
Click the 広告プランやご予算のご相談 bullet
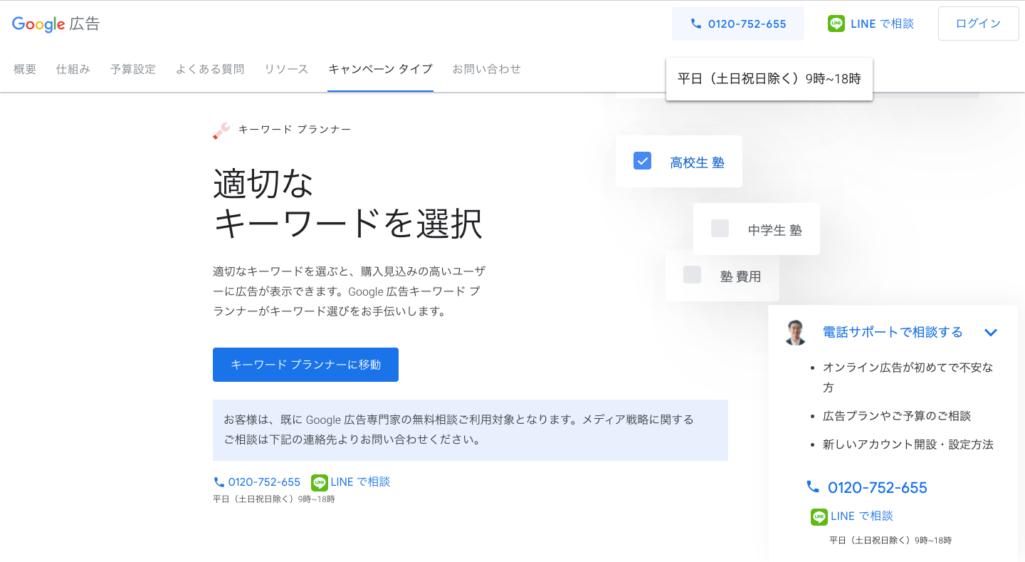896,416
